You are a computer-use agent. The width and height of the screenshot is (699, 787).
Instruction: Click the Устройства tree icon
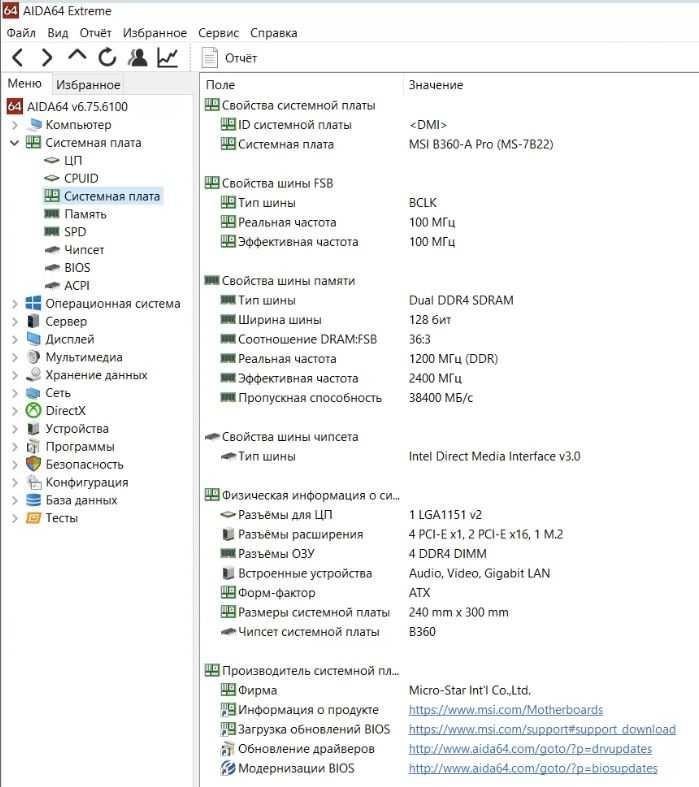(33, 429)
